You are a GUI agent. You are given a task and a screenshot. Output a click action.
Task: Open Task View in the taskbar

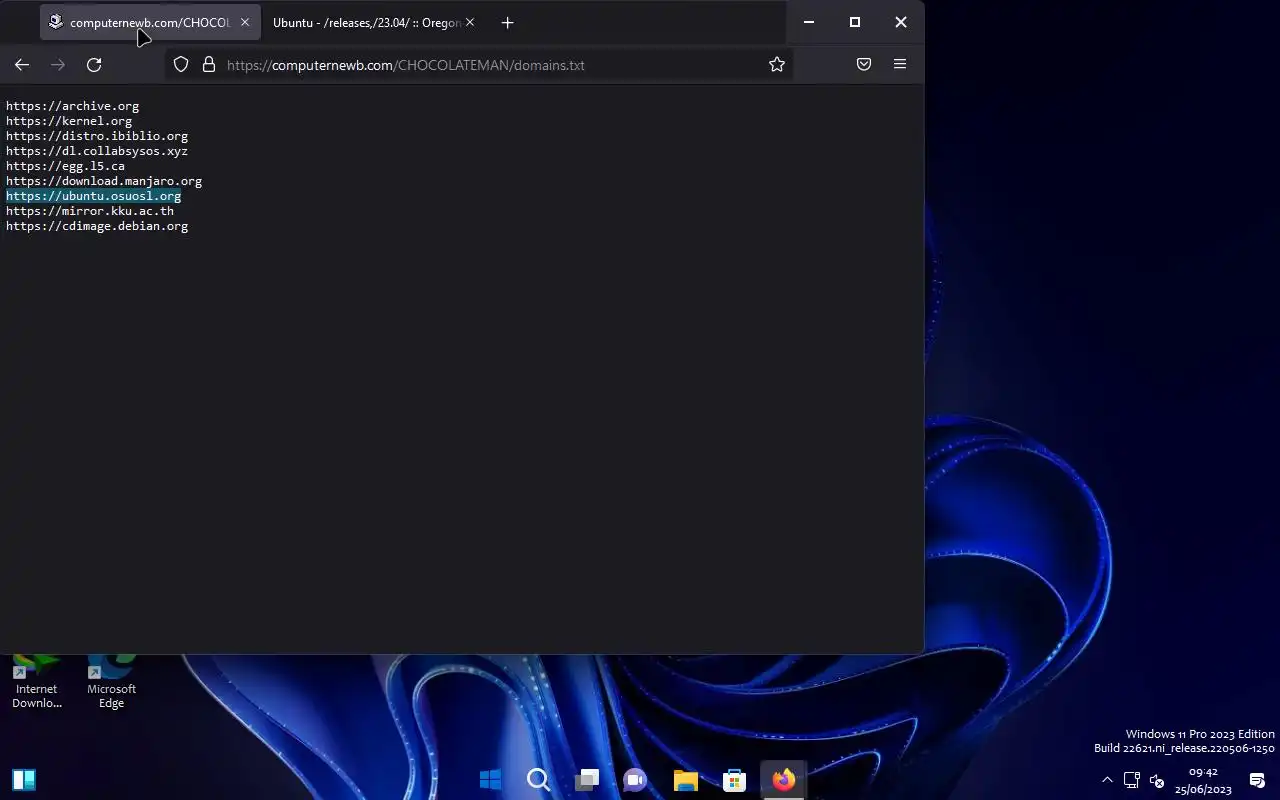[587, 779]
